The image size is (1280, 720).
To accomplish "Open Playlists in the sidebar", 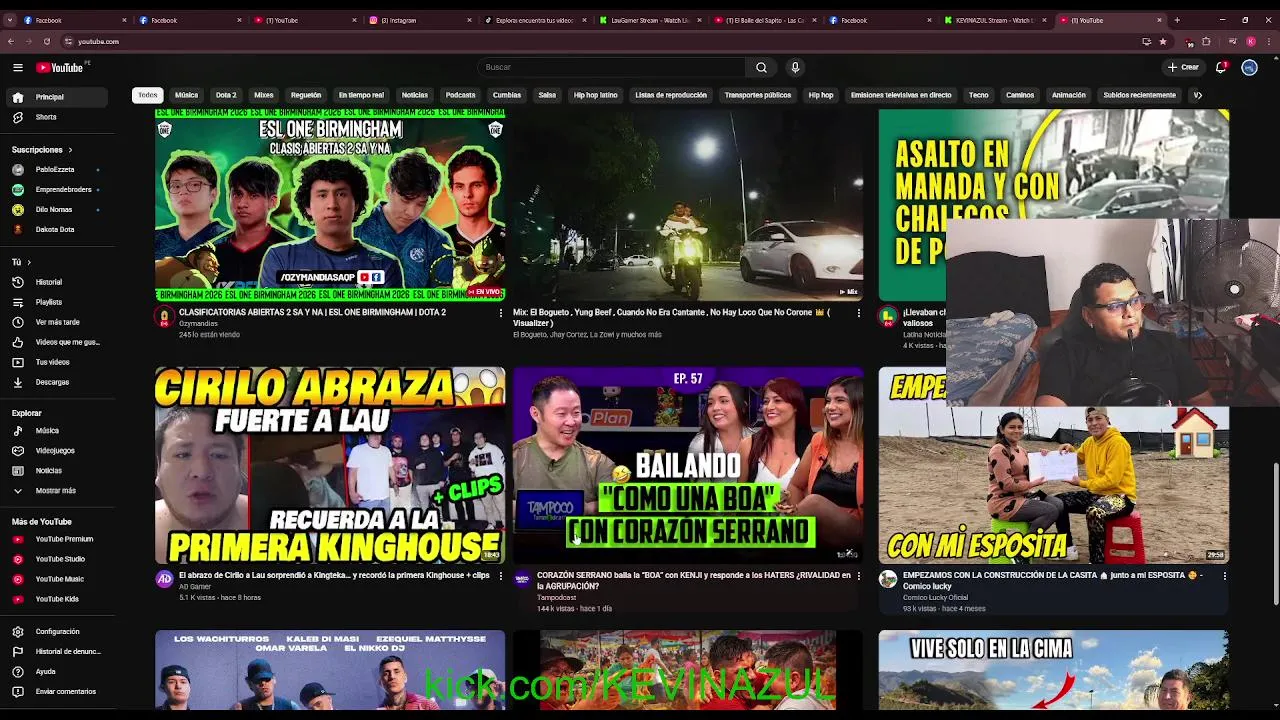I will 55,302.
